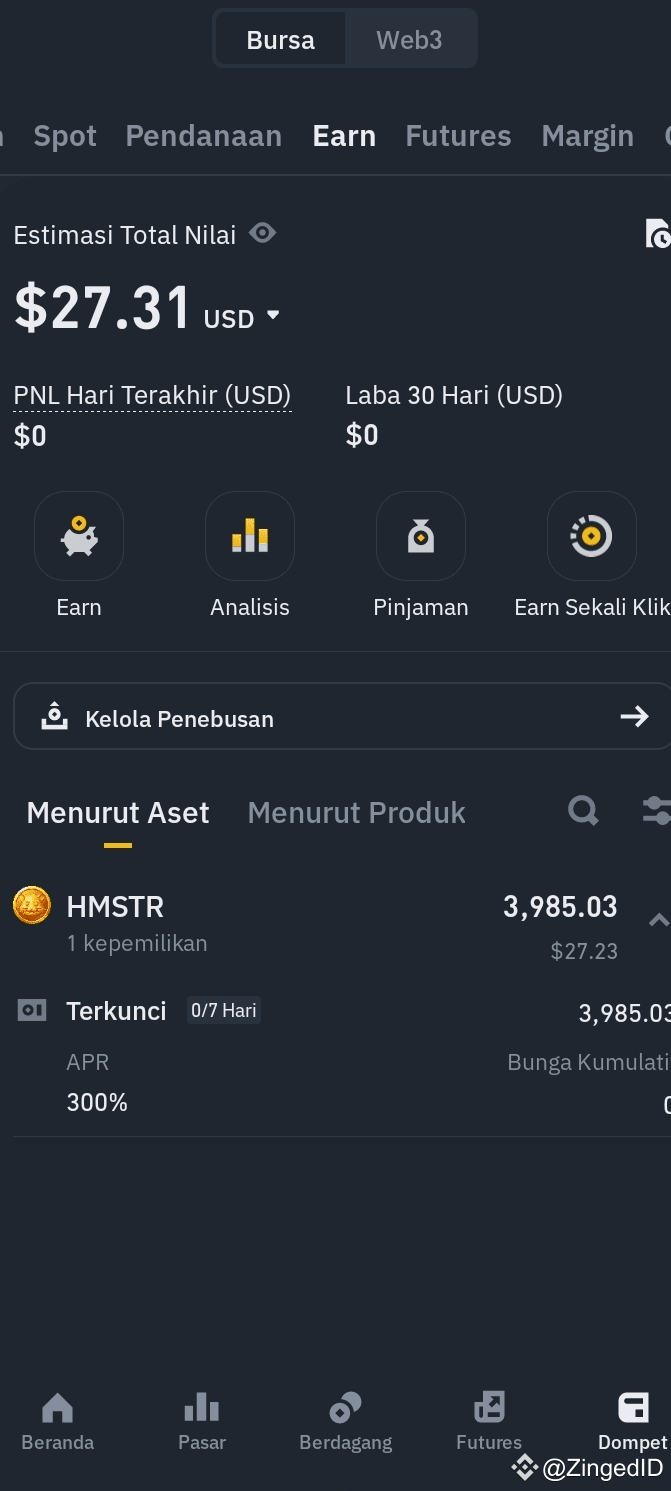
Task: Collapse the HMSTR asset details
Action: pyautogui.click(x=658, y=920)
